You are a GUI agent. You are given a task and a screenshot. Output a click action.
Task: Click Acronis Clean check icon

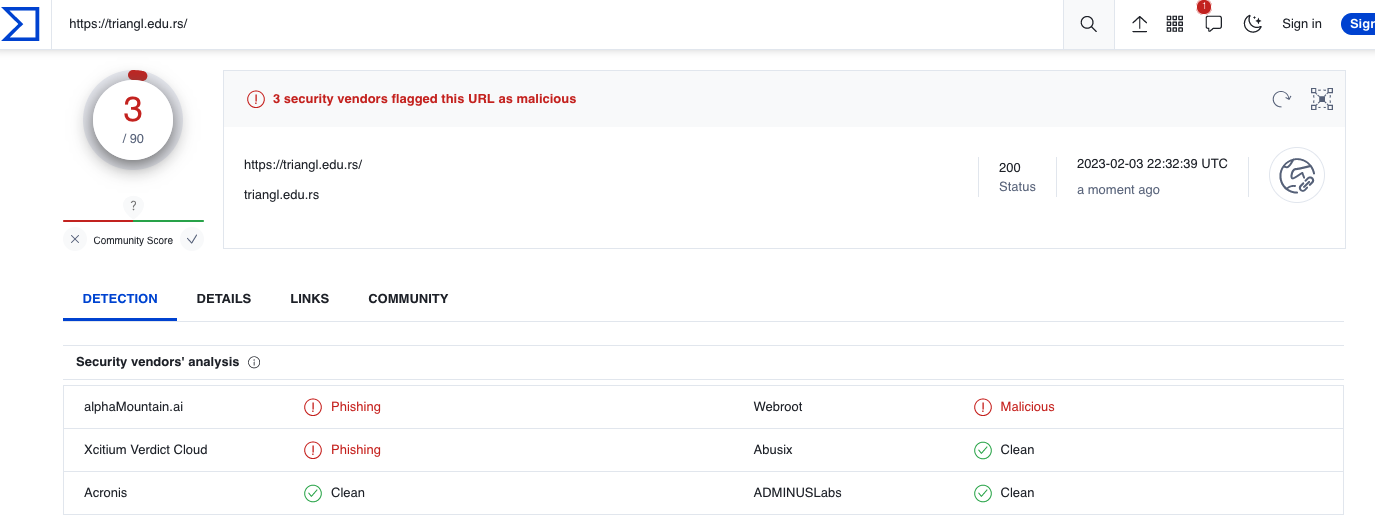coord(313,493)
